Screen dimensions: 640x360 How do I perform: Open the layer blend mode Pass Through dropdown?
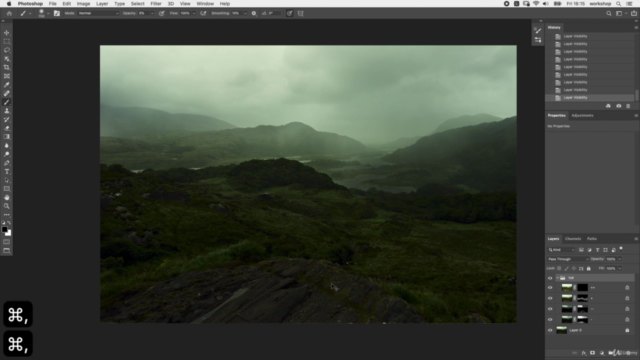click(568, 259)
